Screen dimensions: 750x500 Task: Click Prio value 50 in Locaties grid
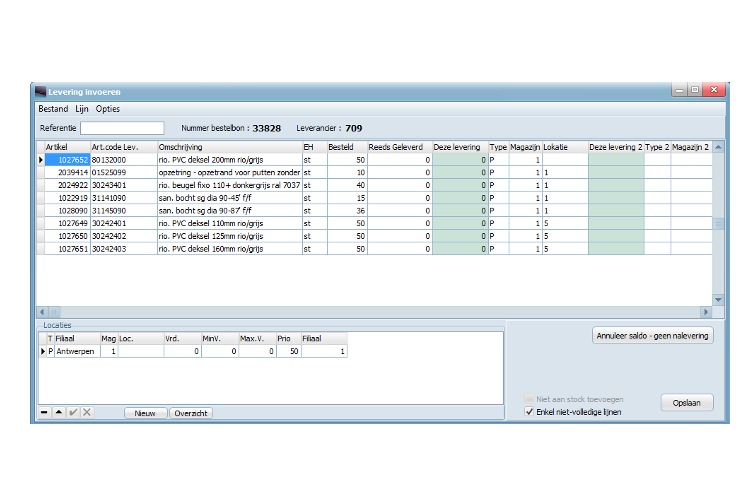point(289,351)
